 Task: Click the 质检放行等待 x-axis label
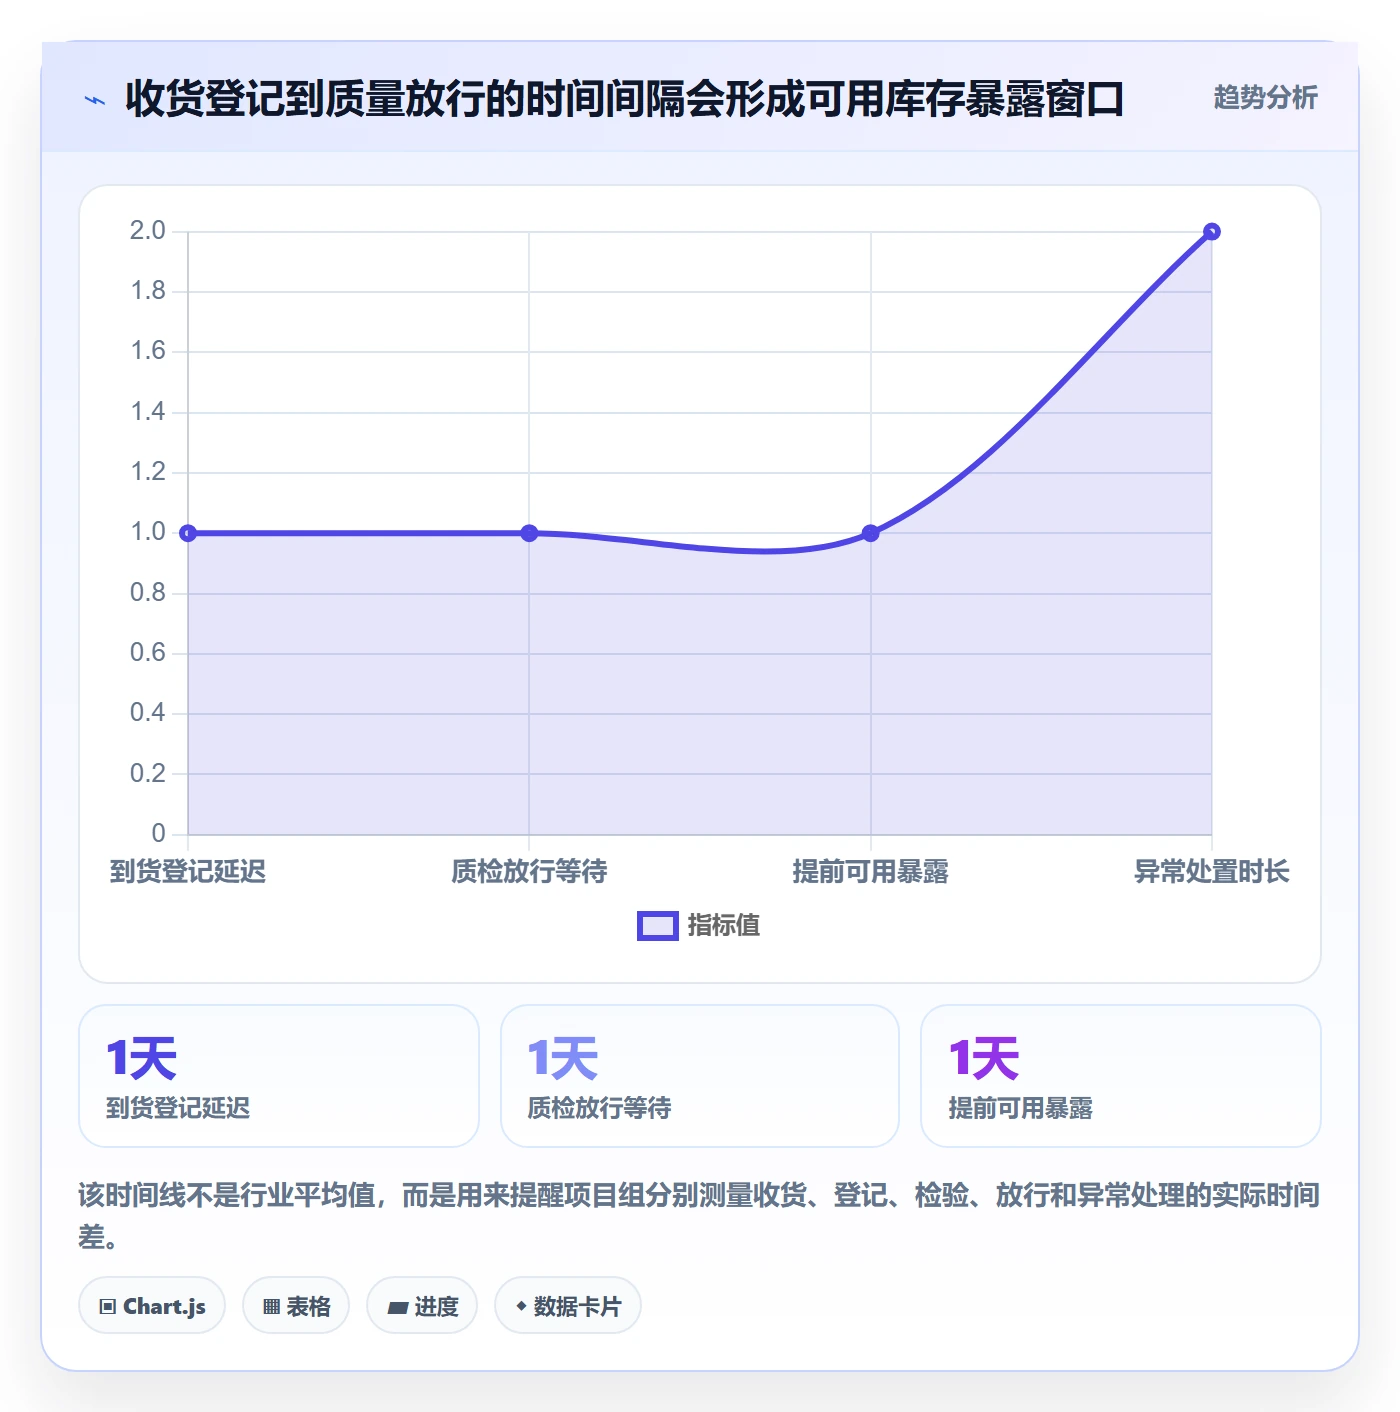[529, 871]
